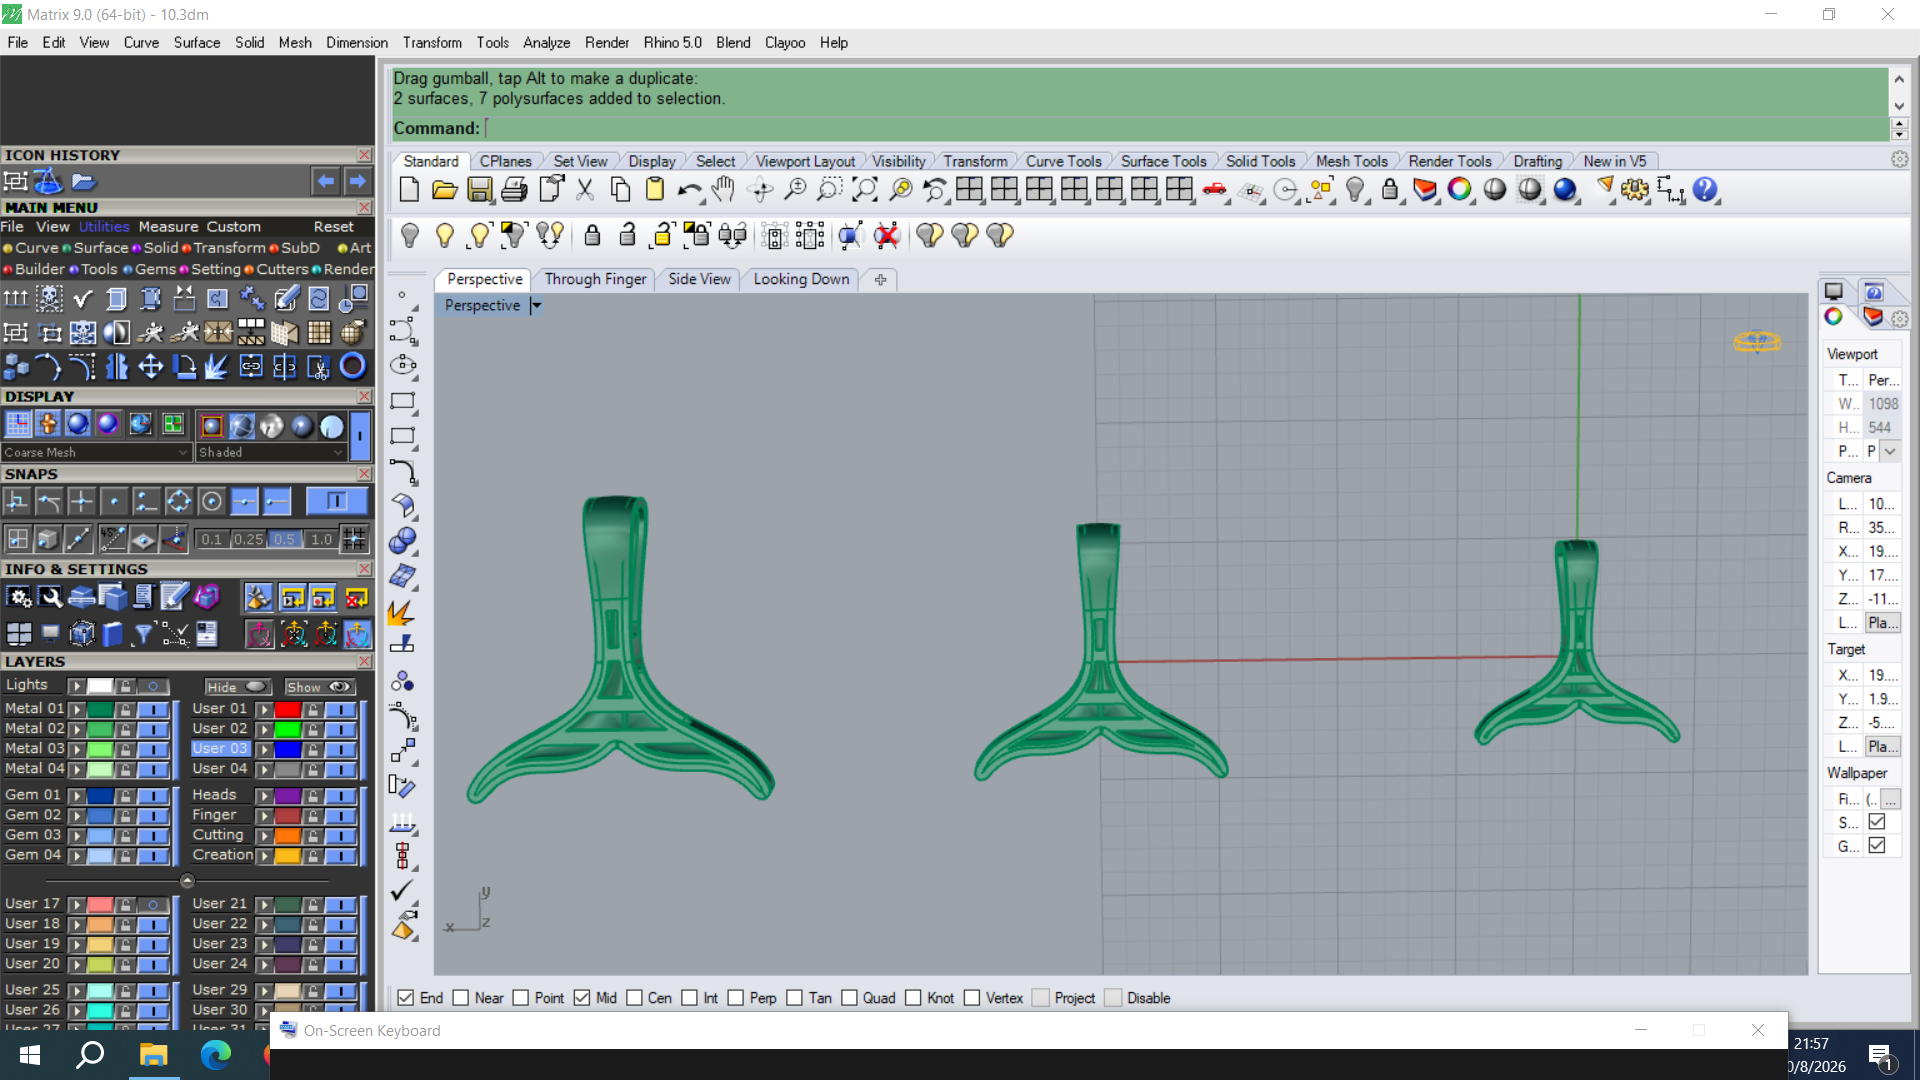This screenshot has width=1920, height=1080.
Task: Click the red car Zoom icon
Action: point(1215,190)
